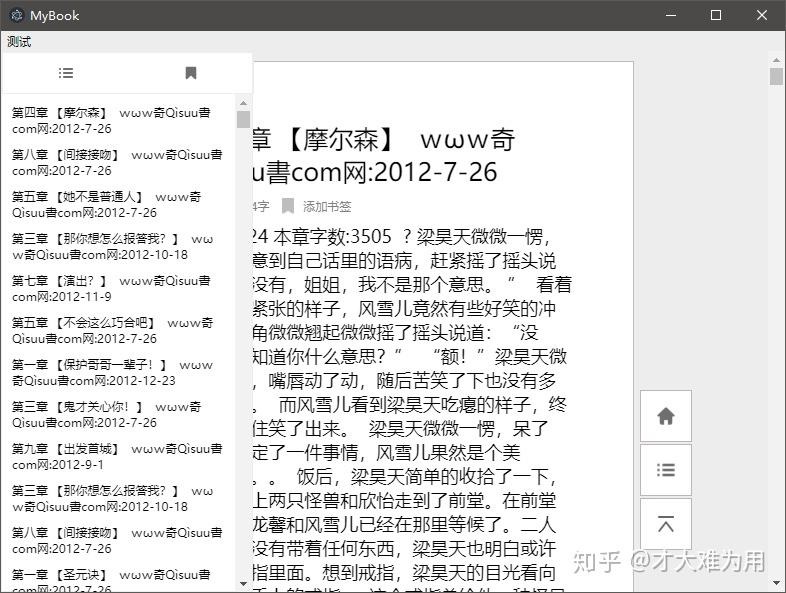The height and width of the screenshot is (593, 786).
Task: Switch to the bookmarks tab
Action: 190,73
